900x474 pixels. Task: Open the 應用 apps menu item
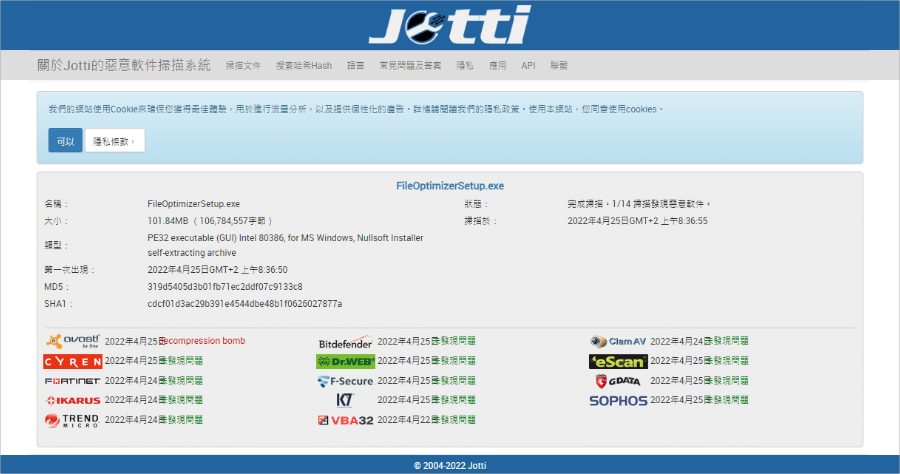498,66
